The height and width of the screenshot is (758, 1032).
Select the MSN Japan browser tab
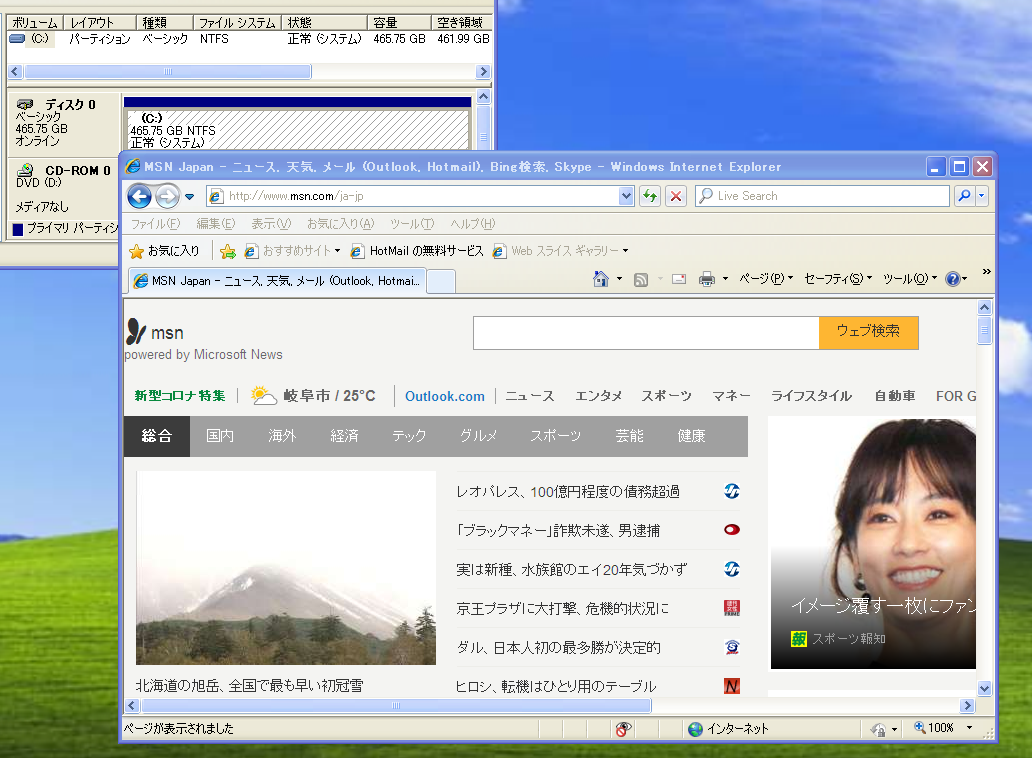[276, 281]
